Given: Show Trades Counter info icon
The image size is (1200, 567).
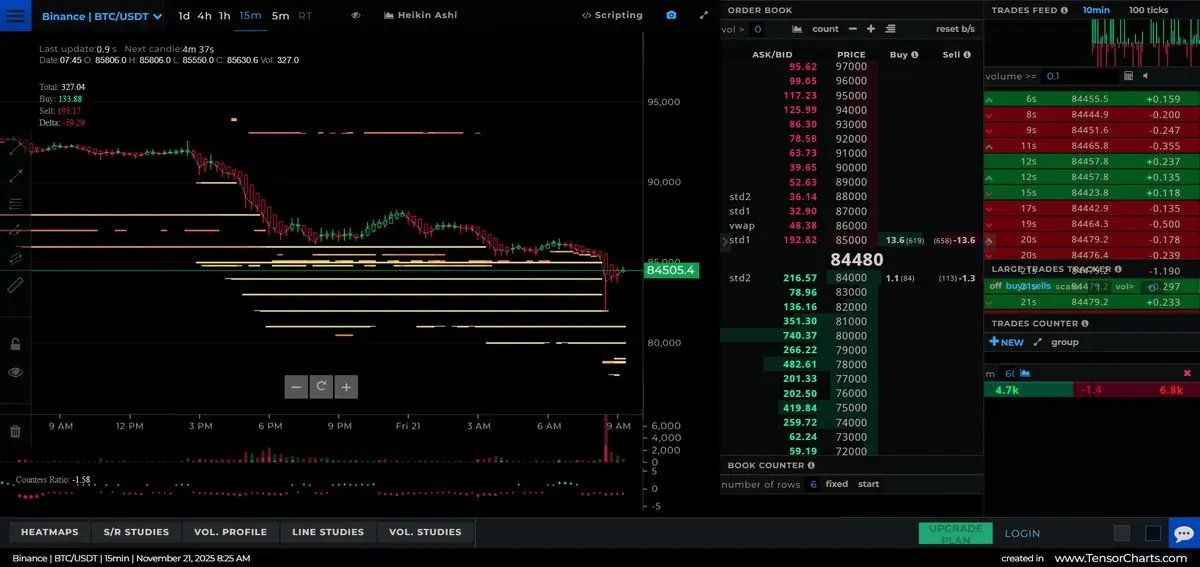Looking at the screenshot, I should (1085, 323).
